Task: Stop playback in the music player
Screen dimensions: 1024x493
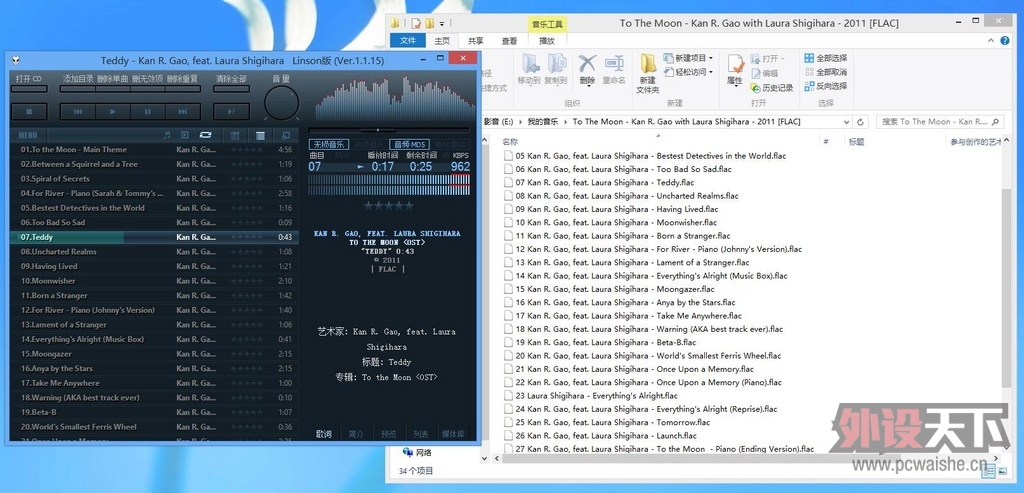Action: click(x=29, y=112)
